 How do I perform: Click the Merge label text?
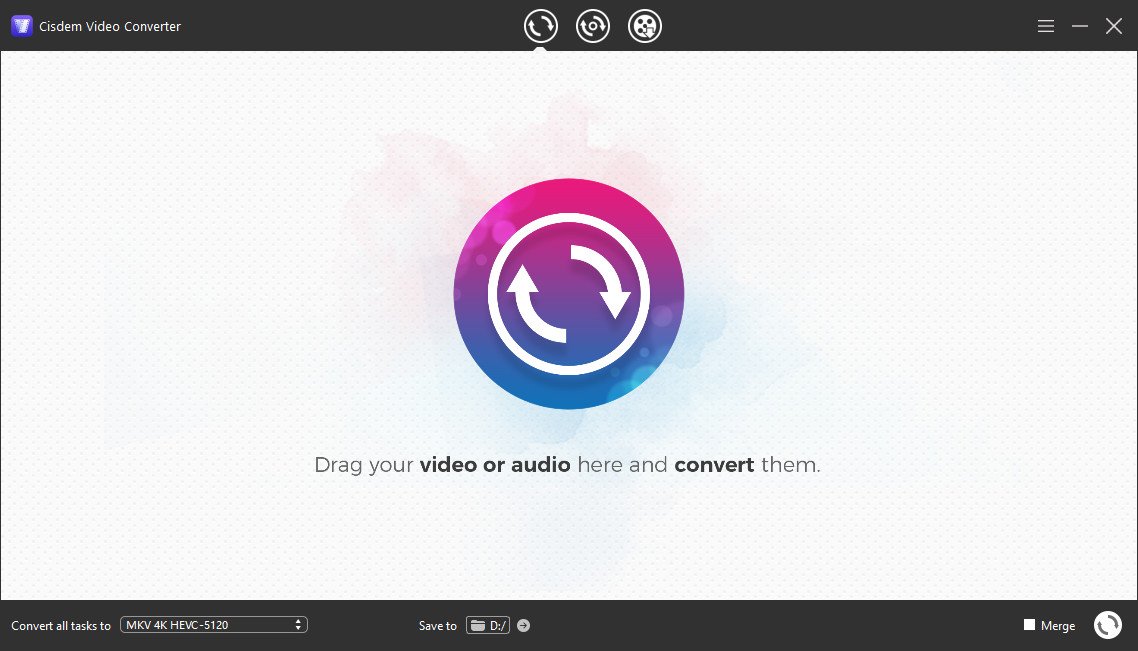click(1058, 626)
